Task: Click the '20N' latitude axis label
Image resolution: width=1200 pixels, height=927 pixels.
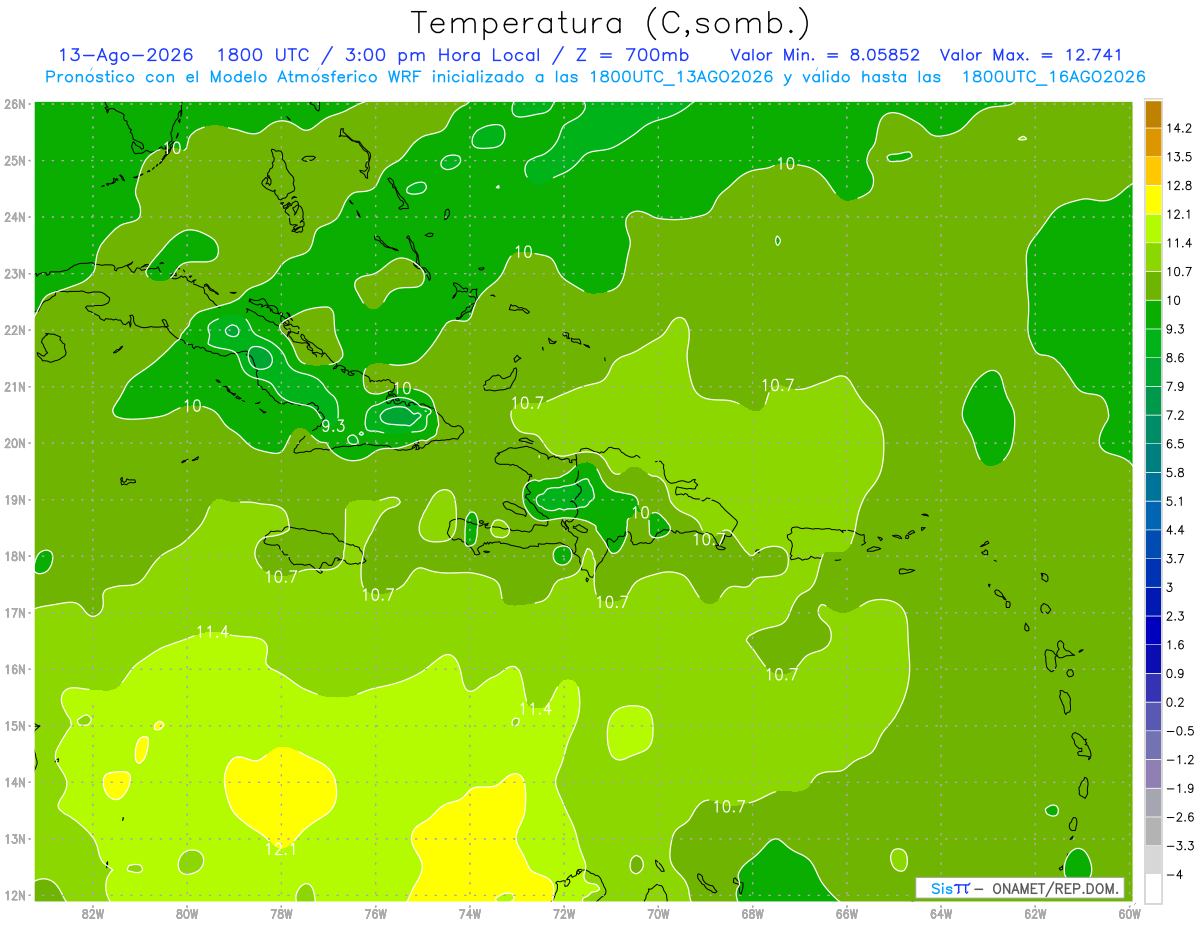Action: click(x=16, y=443)
